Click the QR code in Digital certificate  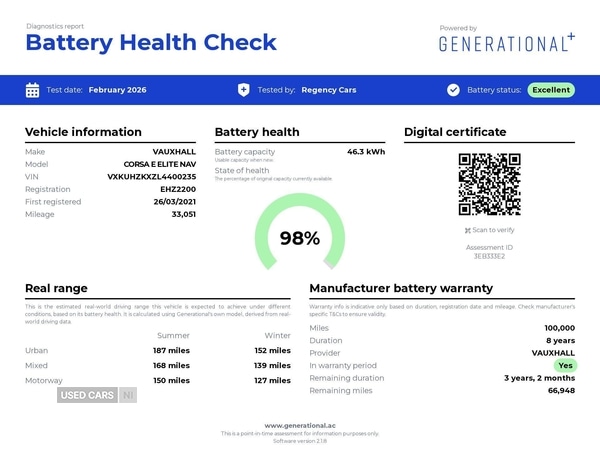coord(489,184)
